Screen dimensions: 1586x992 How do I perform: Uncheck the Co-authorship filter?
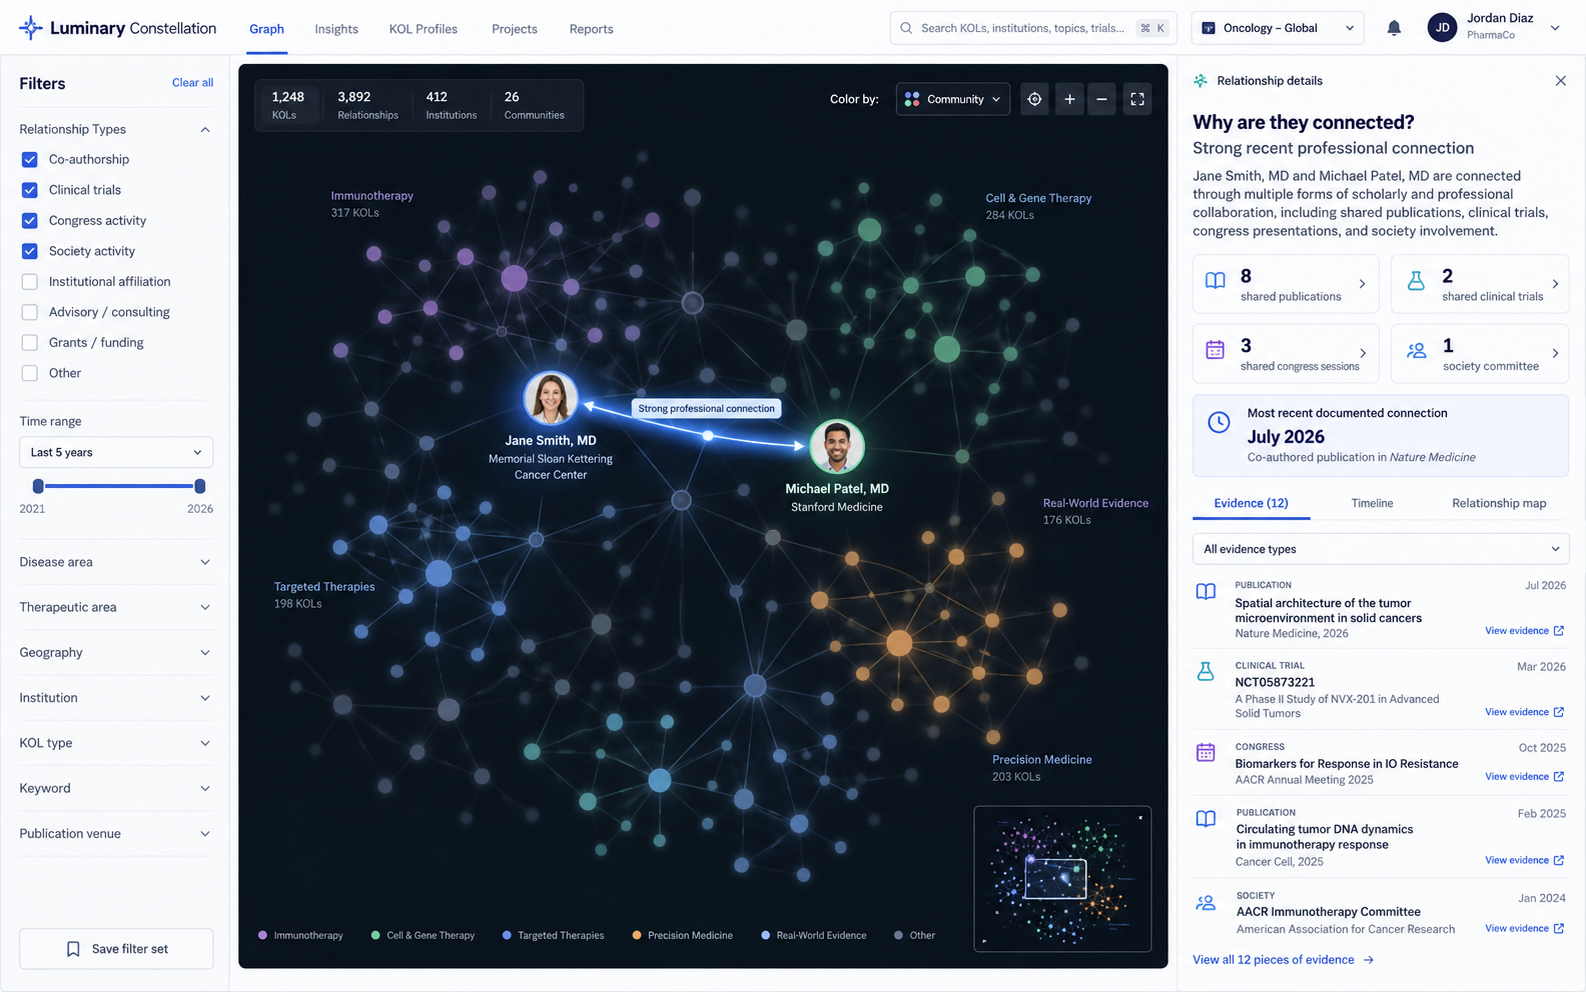tap(30, 159)
